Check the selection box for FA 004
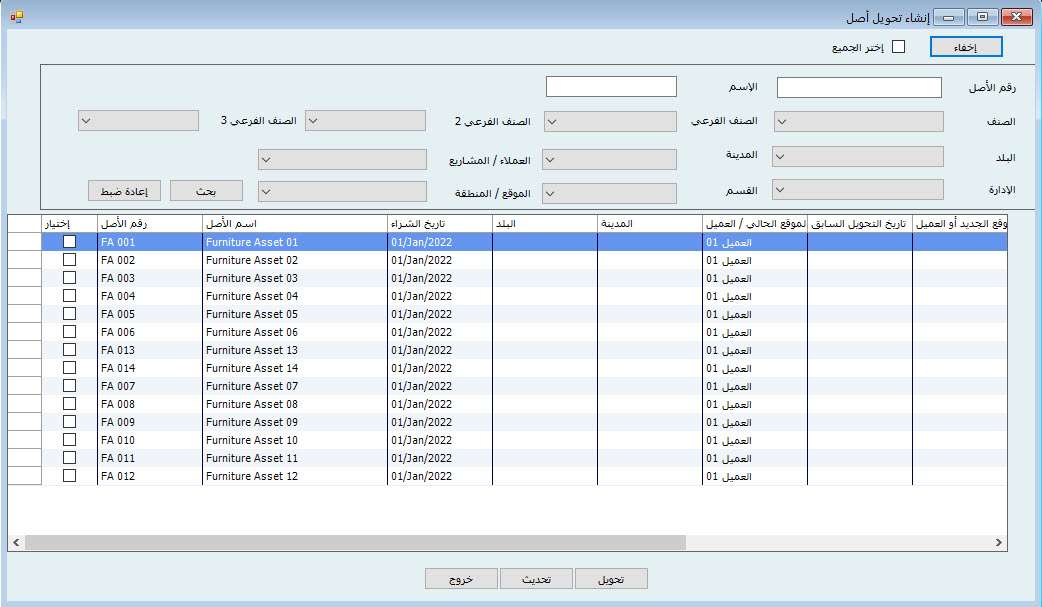 coord(69,296)
